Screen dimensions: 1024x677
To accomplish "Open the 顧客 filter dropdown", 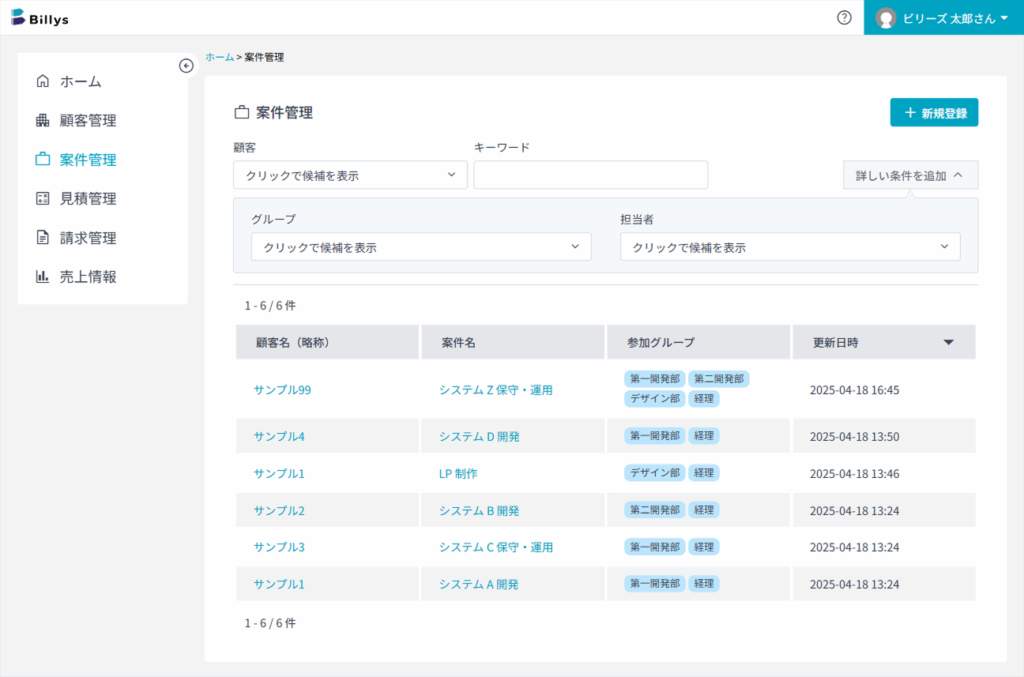I will tap(350, 175).
